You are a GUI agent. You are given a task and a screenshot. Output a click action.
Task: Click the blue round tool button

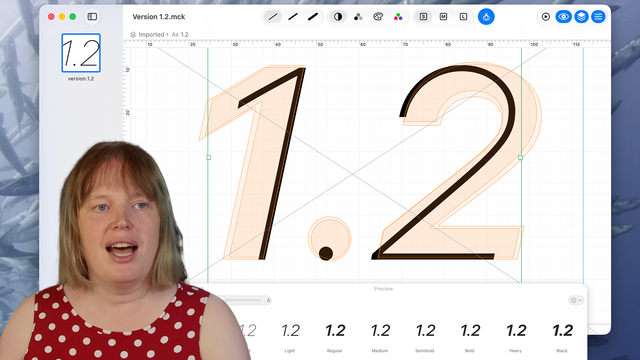[x=486, y=17]
